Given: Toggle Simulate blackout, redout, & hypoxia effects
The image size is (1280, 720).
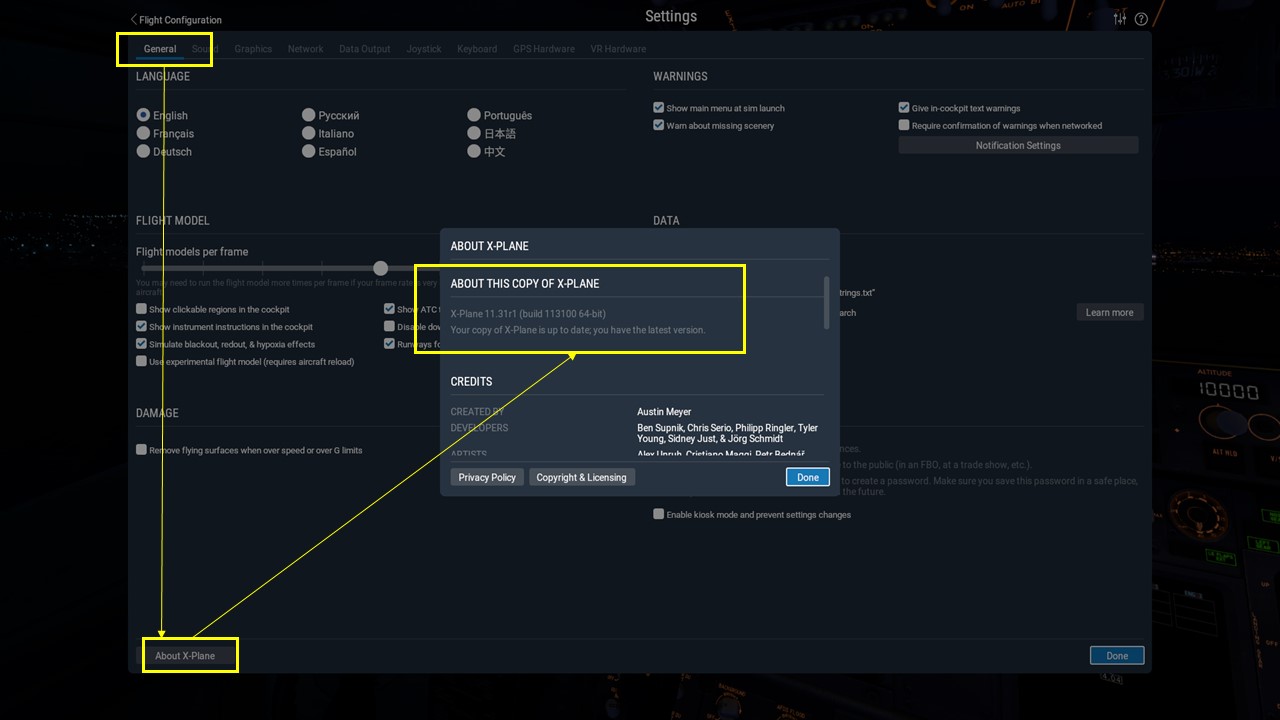Looking at the screenshot, I should tap(142, 343).
